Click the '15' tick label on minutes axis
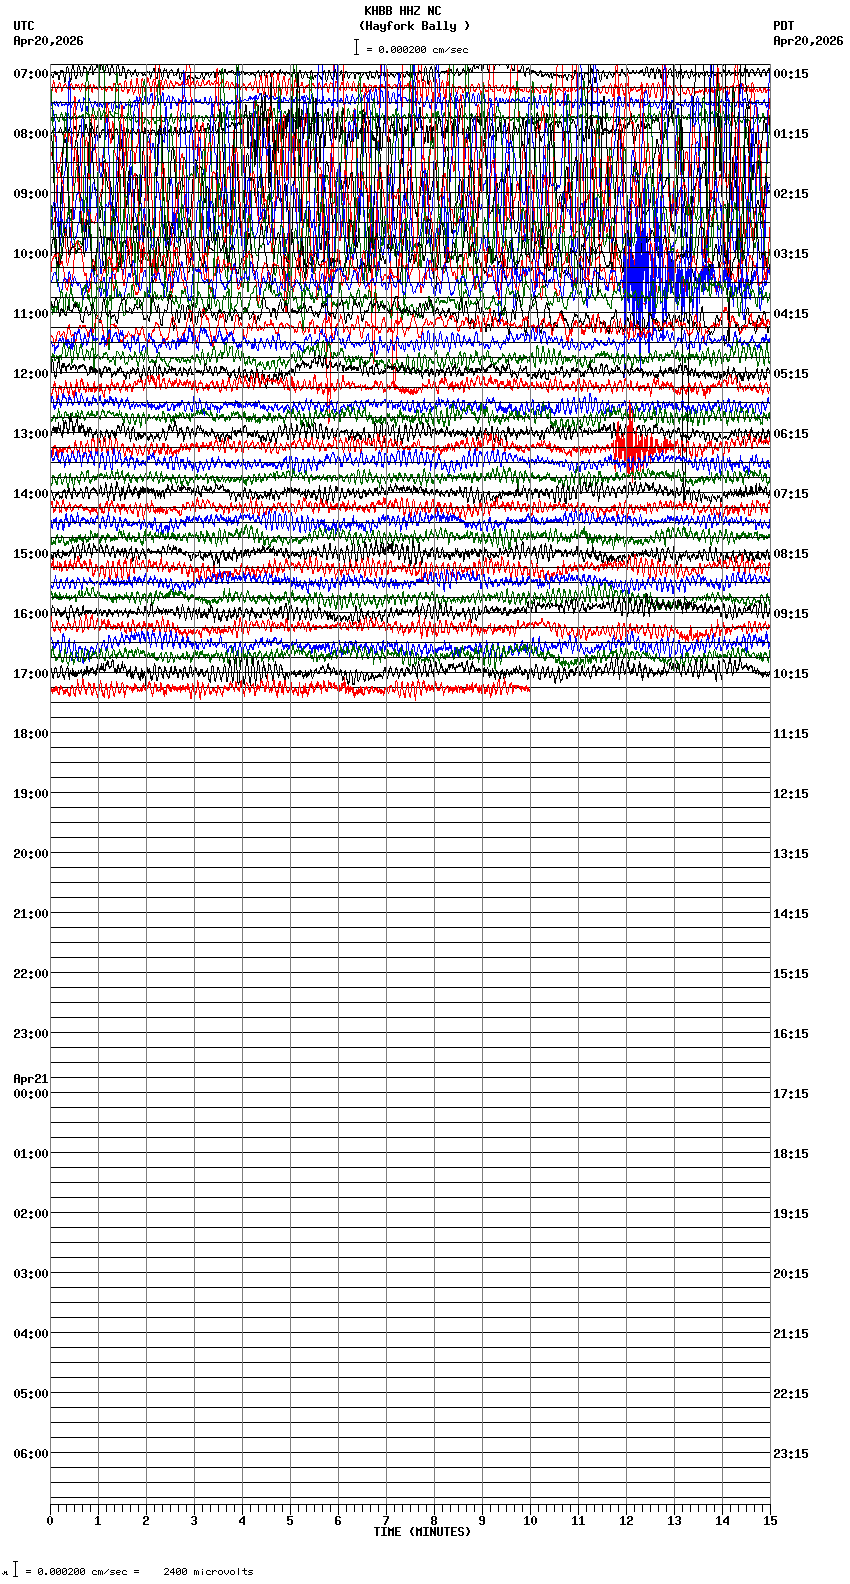 [770, 1521]
